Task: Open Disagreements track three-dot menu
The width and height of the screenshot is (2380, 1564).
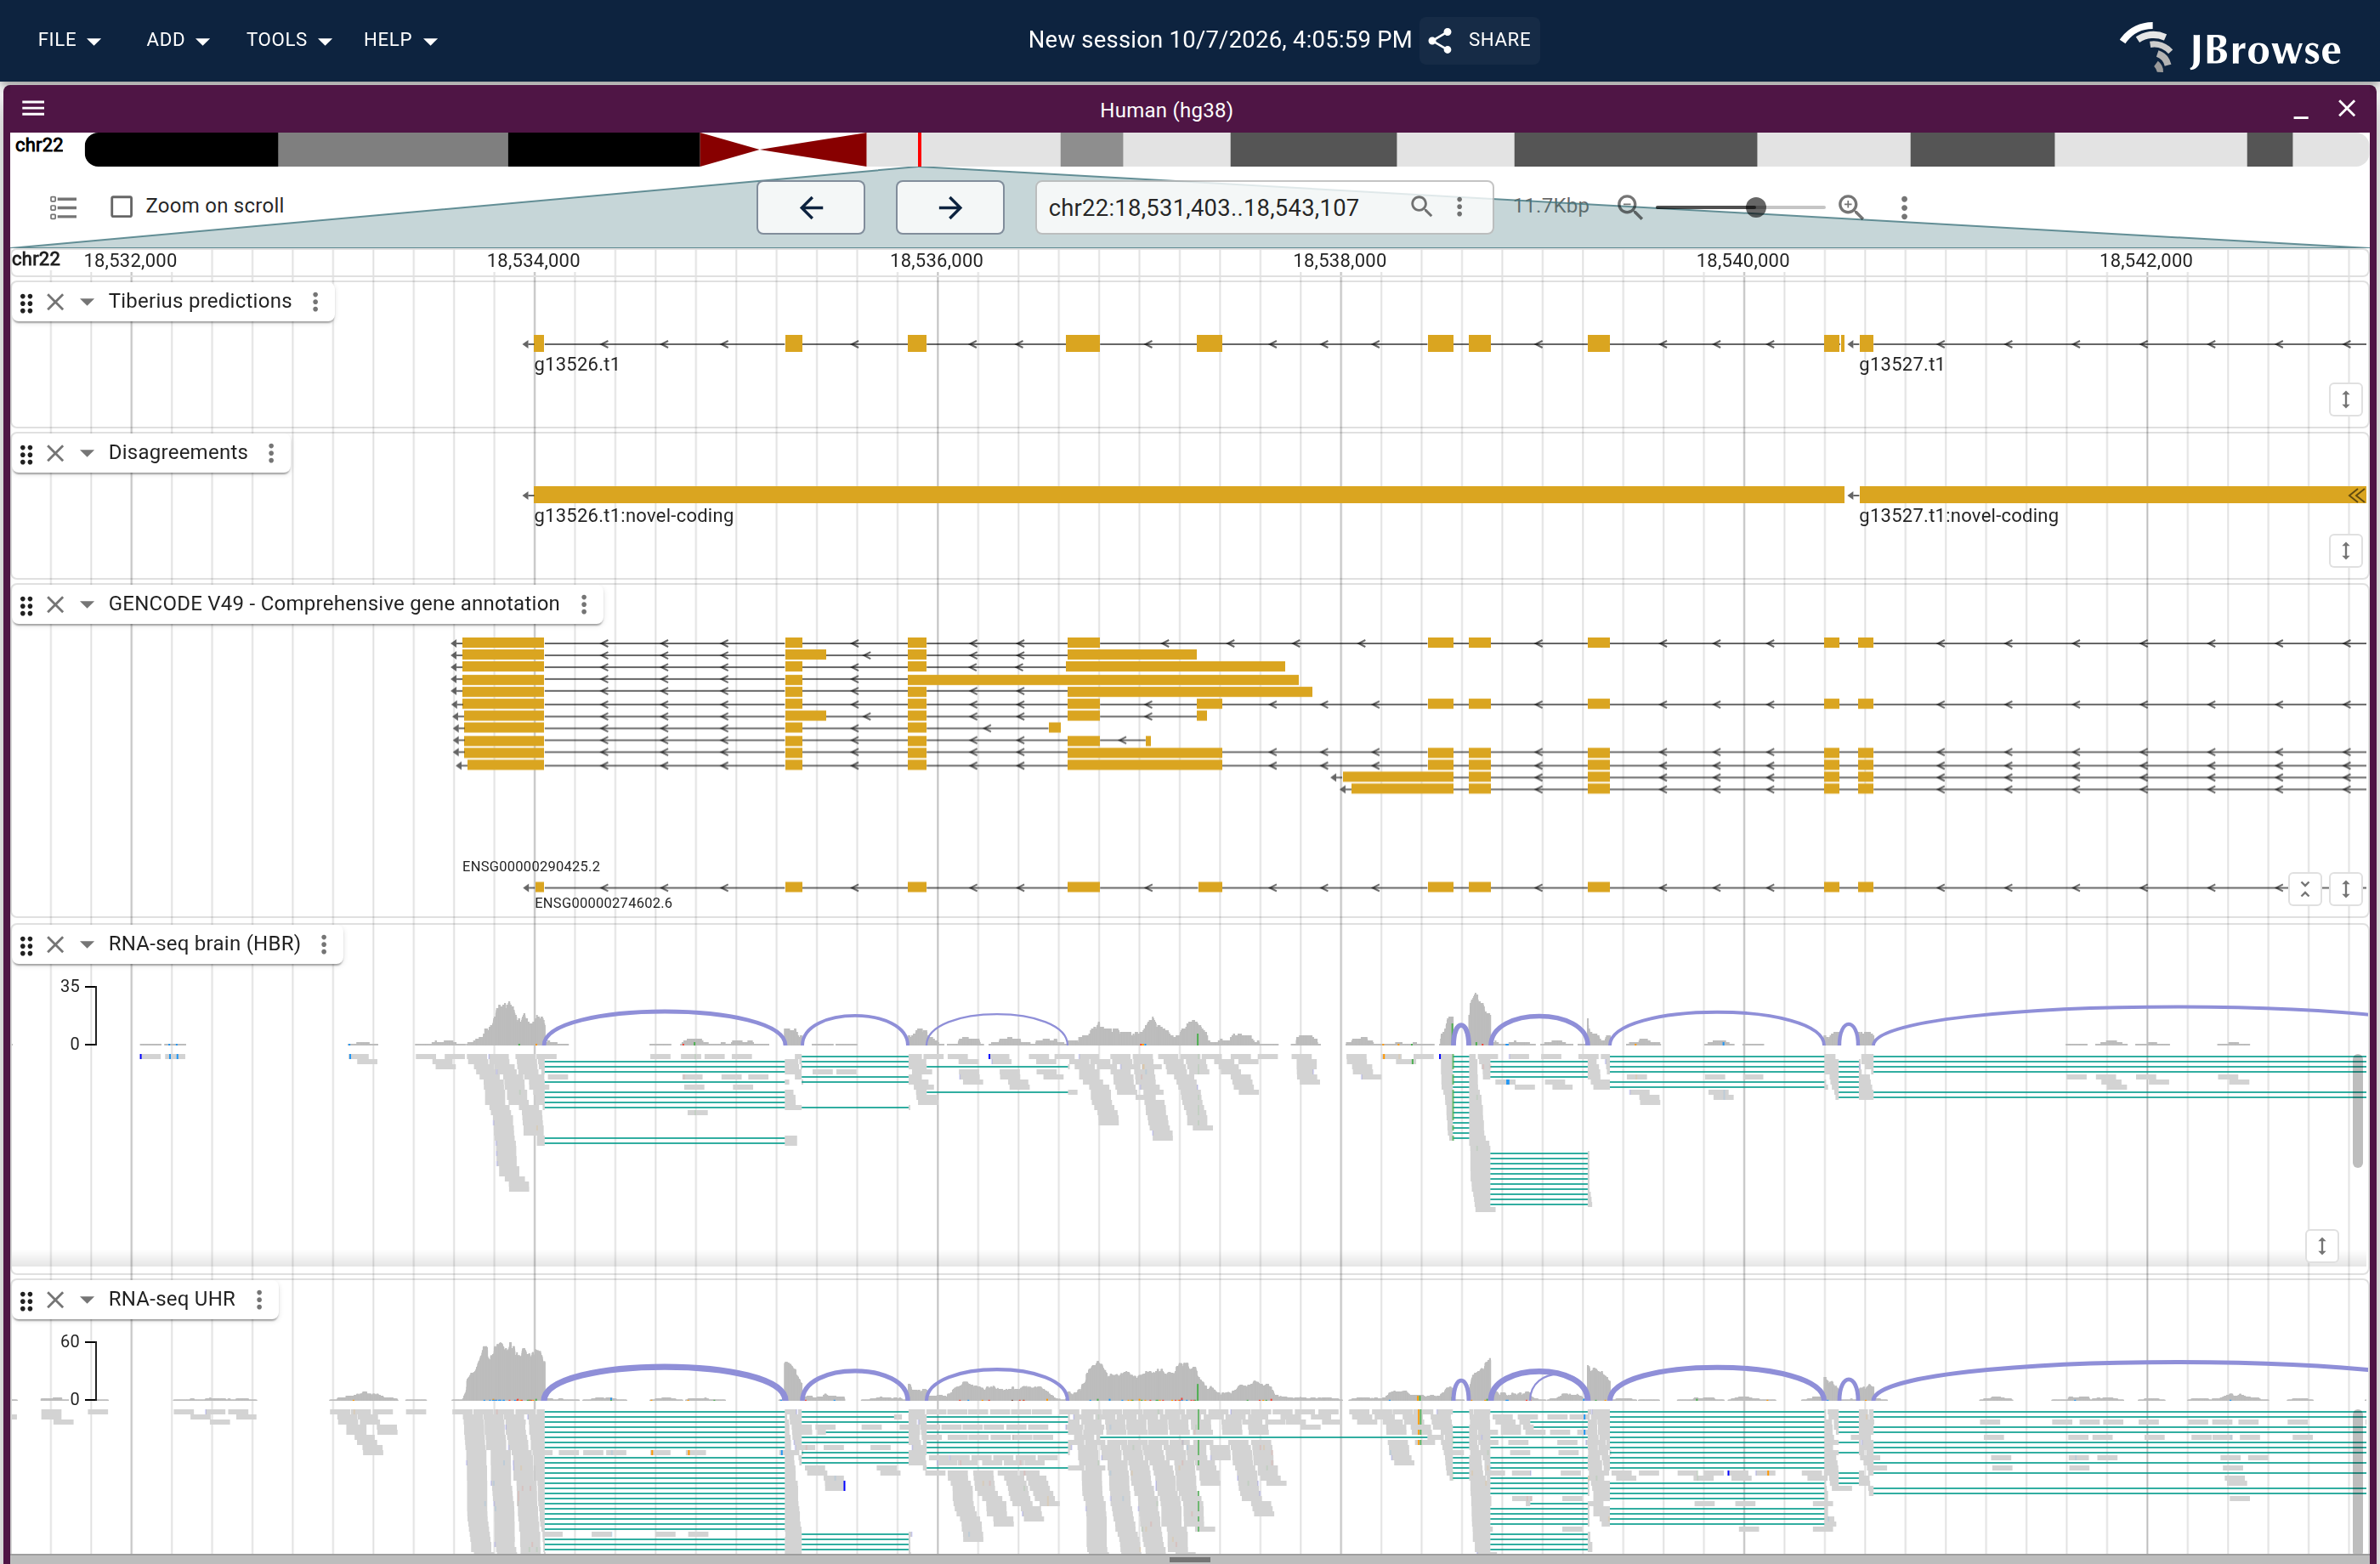Action: 271,453
